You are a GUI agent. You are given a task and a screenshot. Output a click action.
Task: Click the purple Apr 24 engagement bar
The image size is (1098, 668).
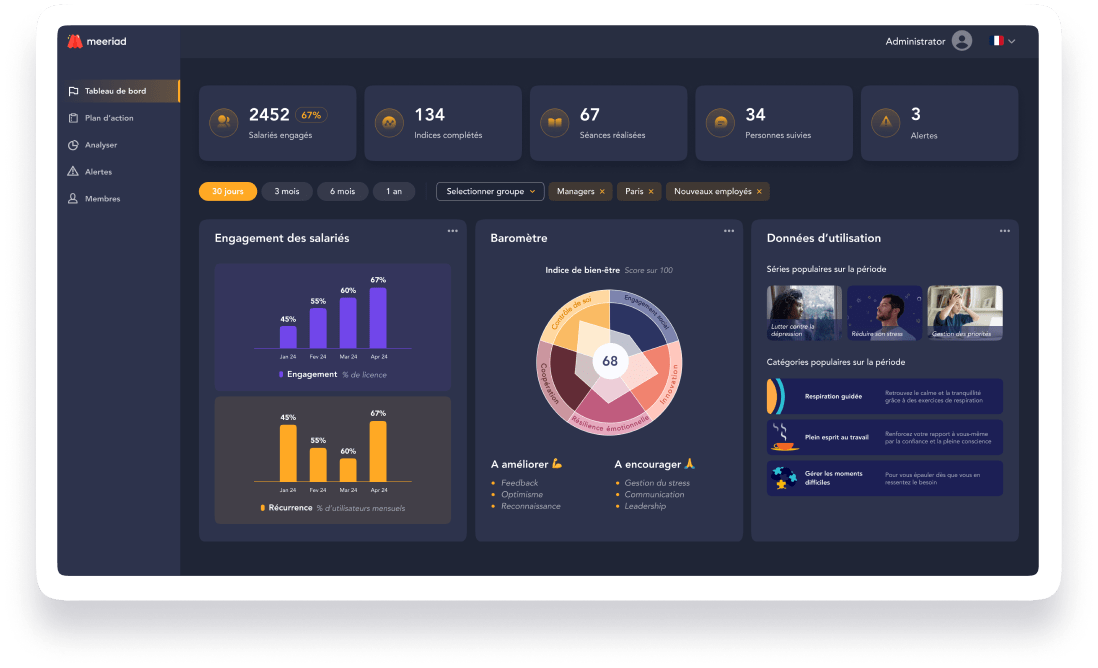click(x=378, y=318)
